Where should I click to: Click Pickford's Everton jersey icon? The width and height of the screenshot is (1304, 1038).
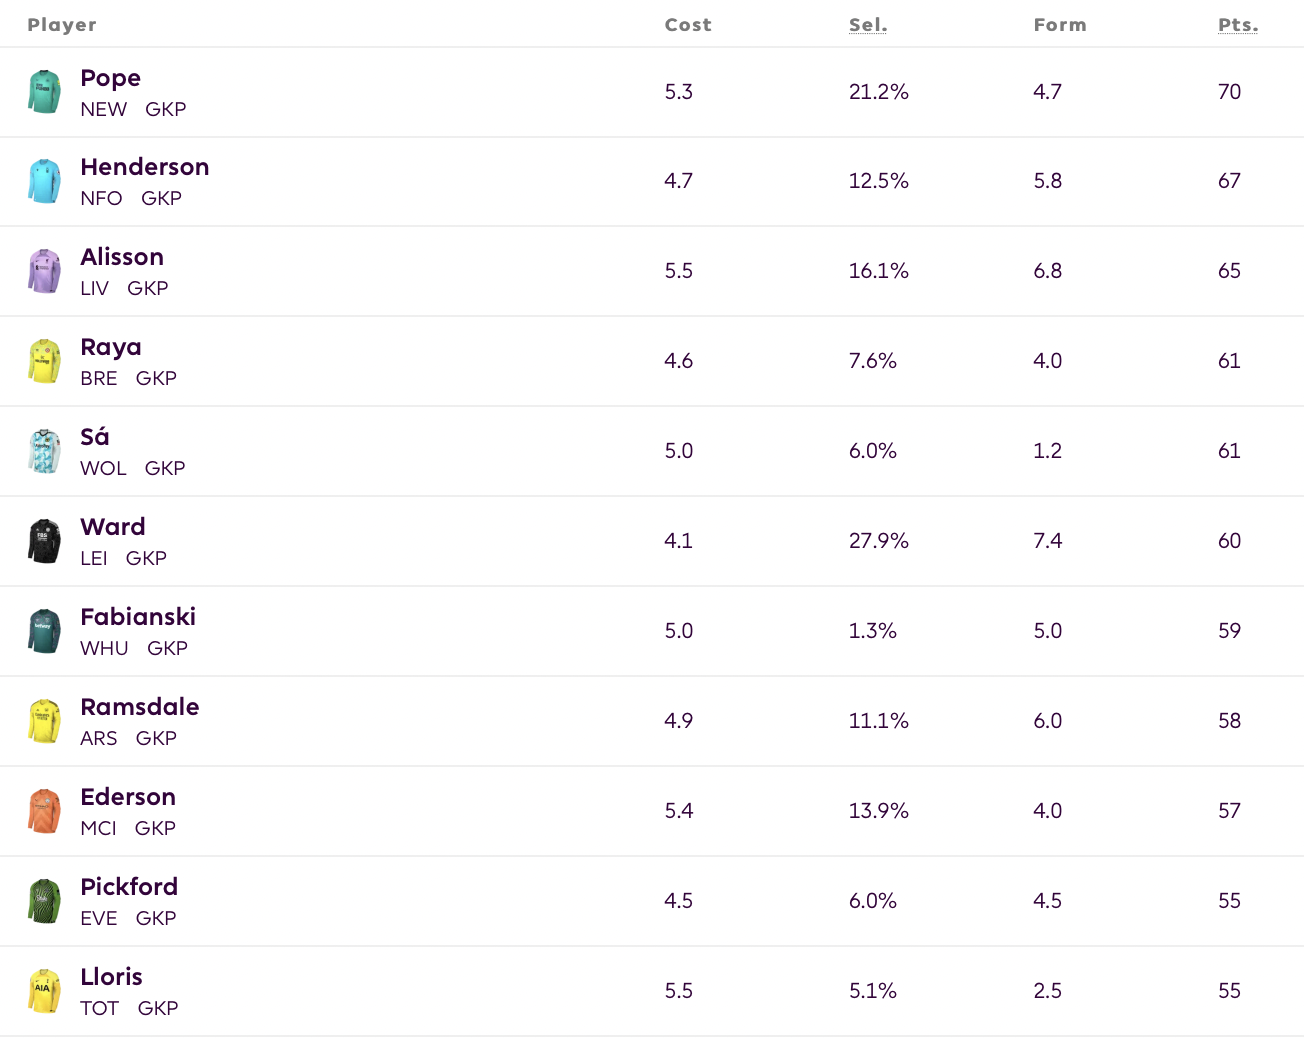[44, 901]
